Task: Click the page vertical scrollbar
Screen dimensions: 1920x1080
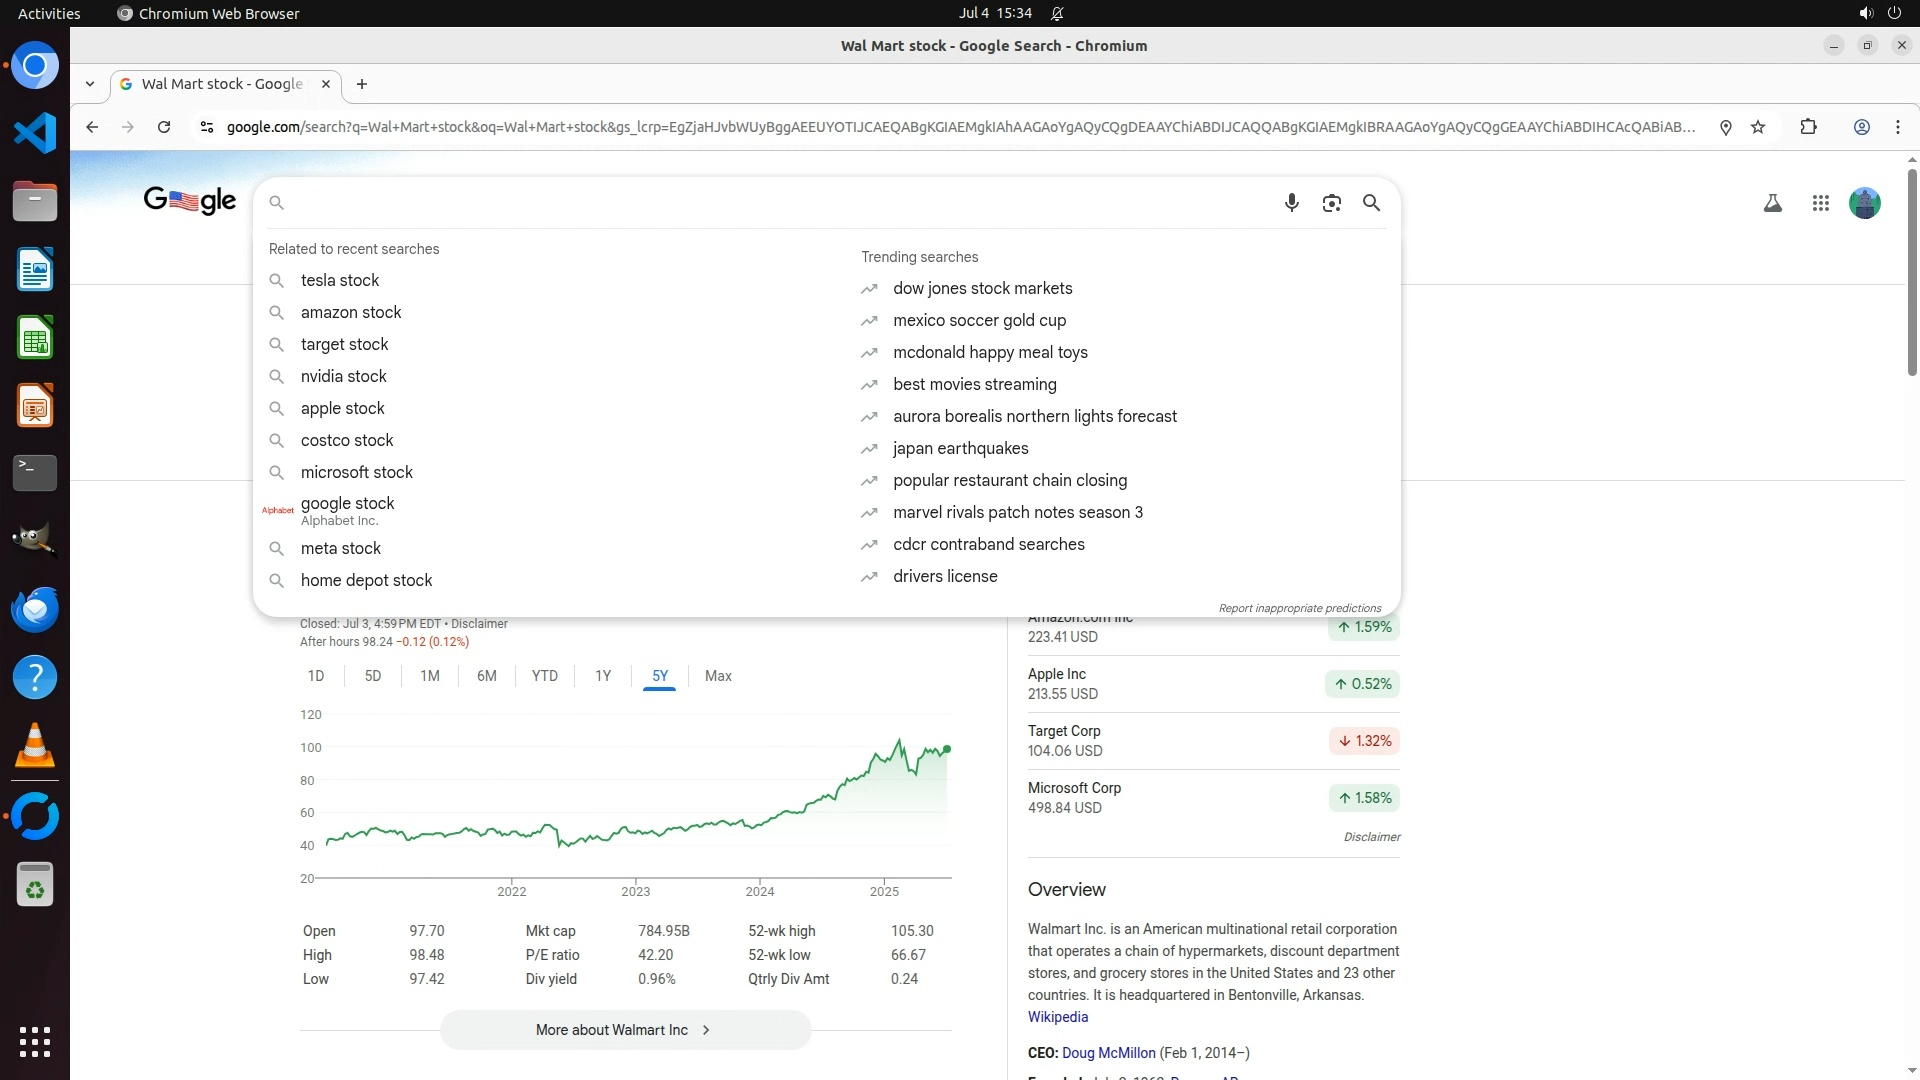Action: click(1911, 270)
